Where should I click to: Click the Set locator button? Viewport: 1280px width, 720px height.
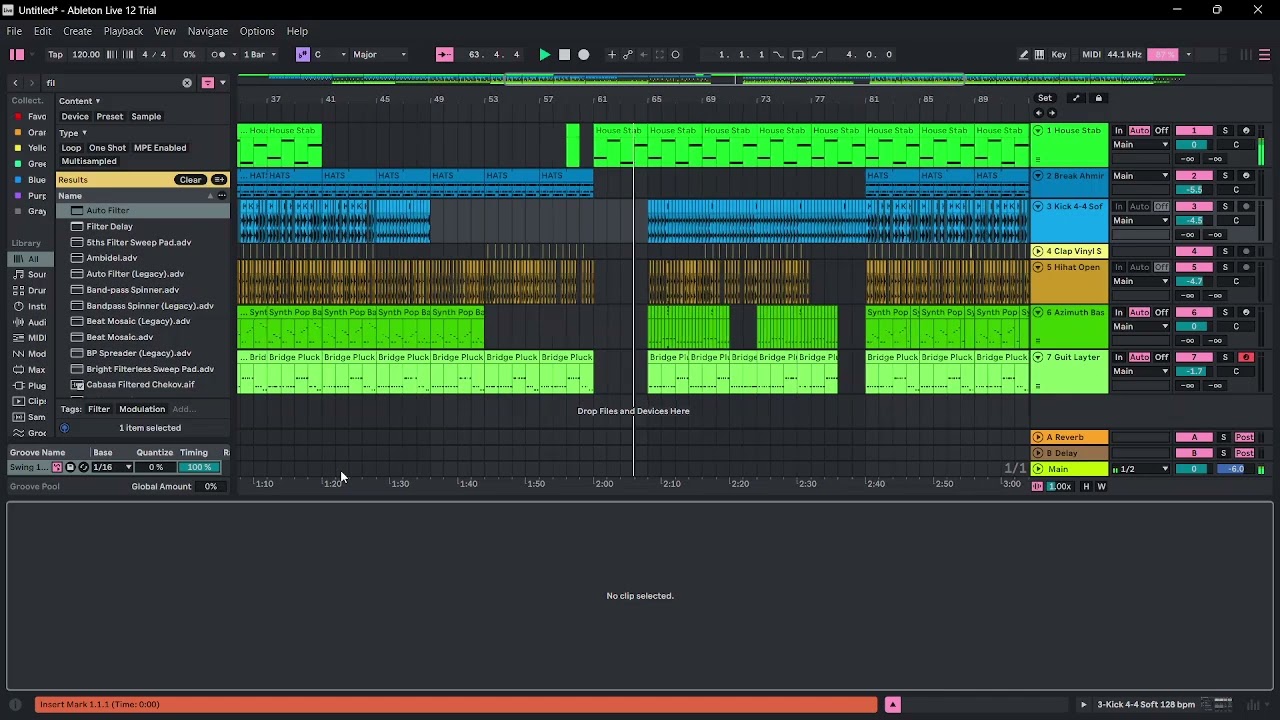1045,98
